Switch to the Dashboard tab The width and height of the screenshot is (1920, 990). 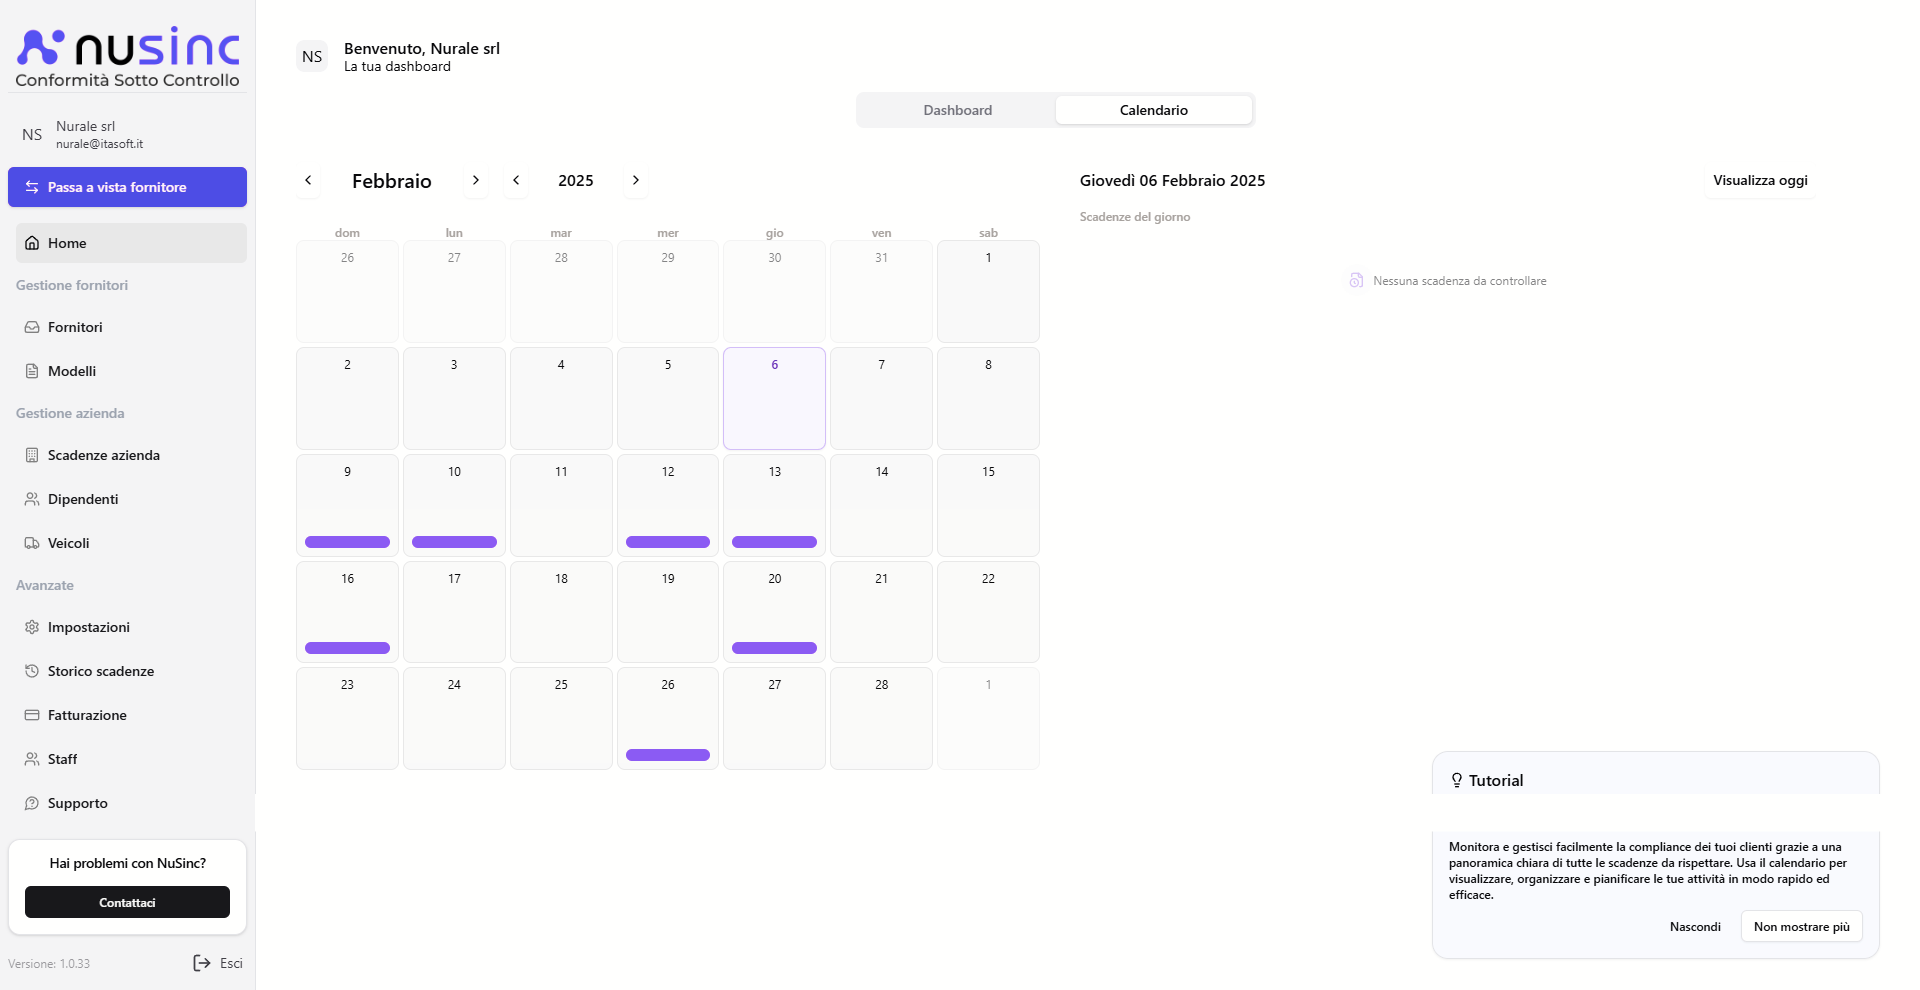tap(957, 110)
